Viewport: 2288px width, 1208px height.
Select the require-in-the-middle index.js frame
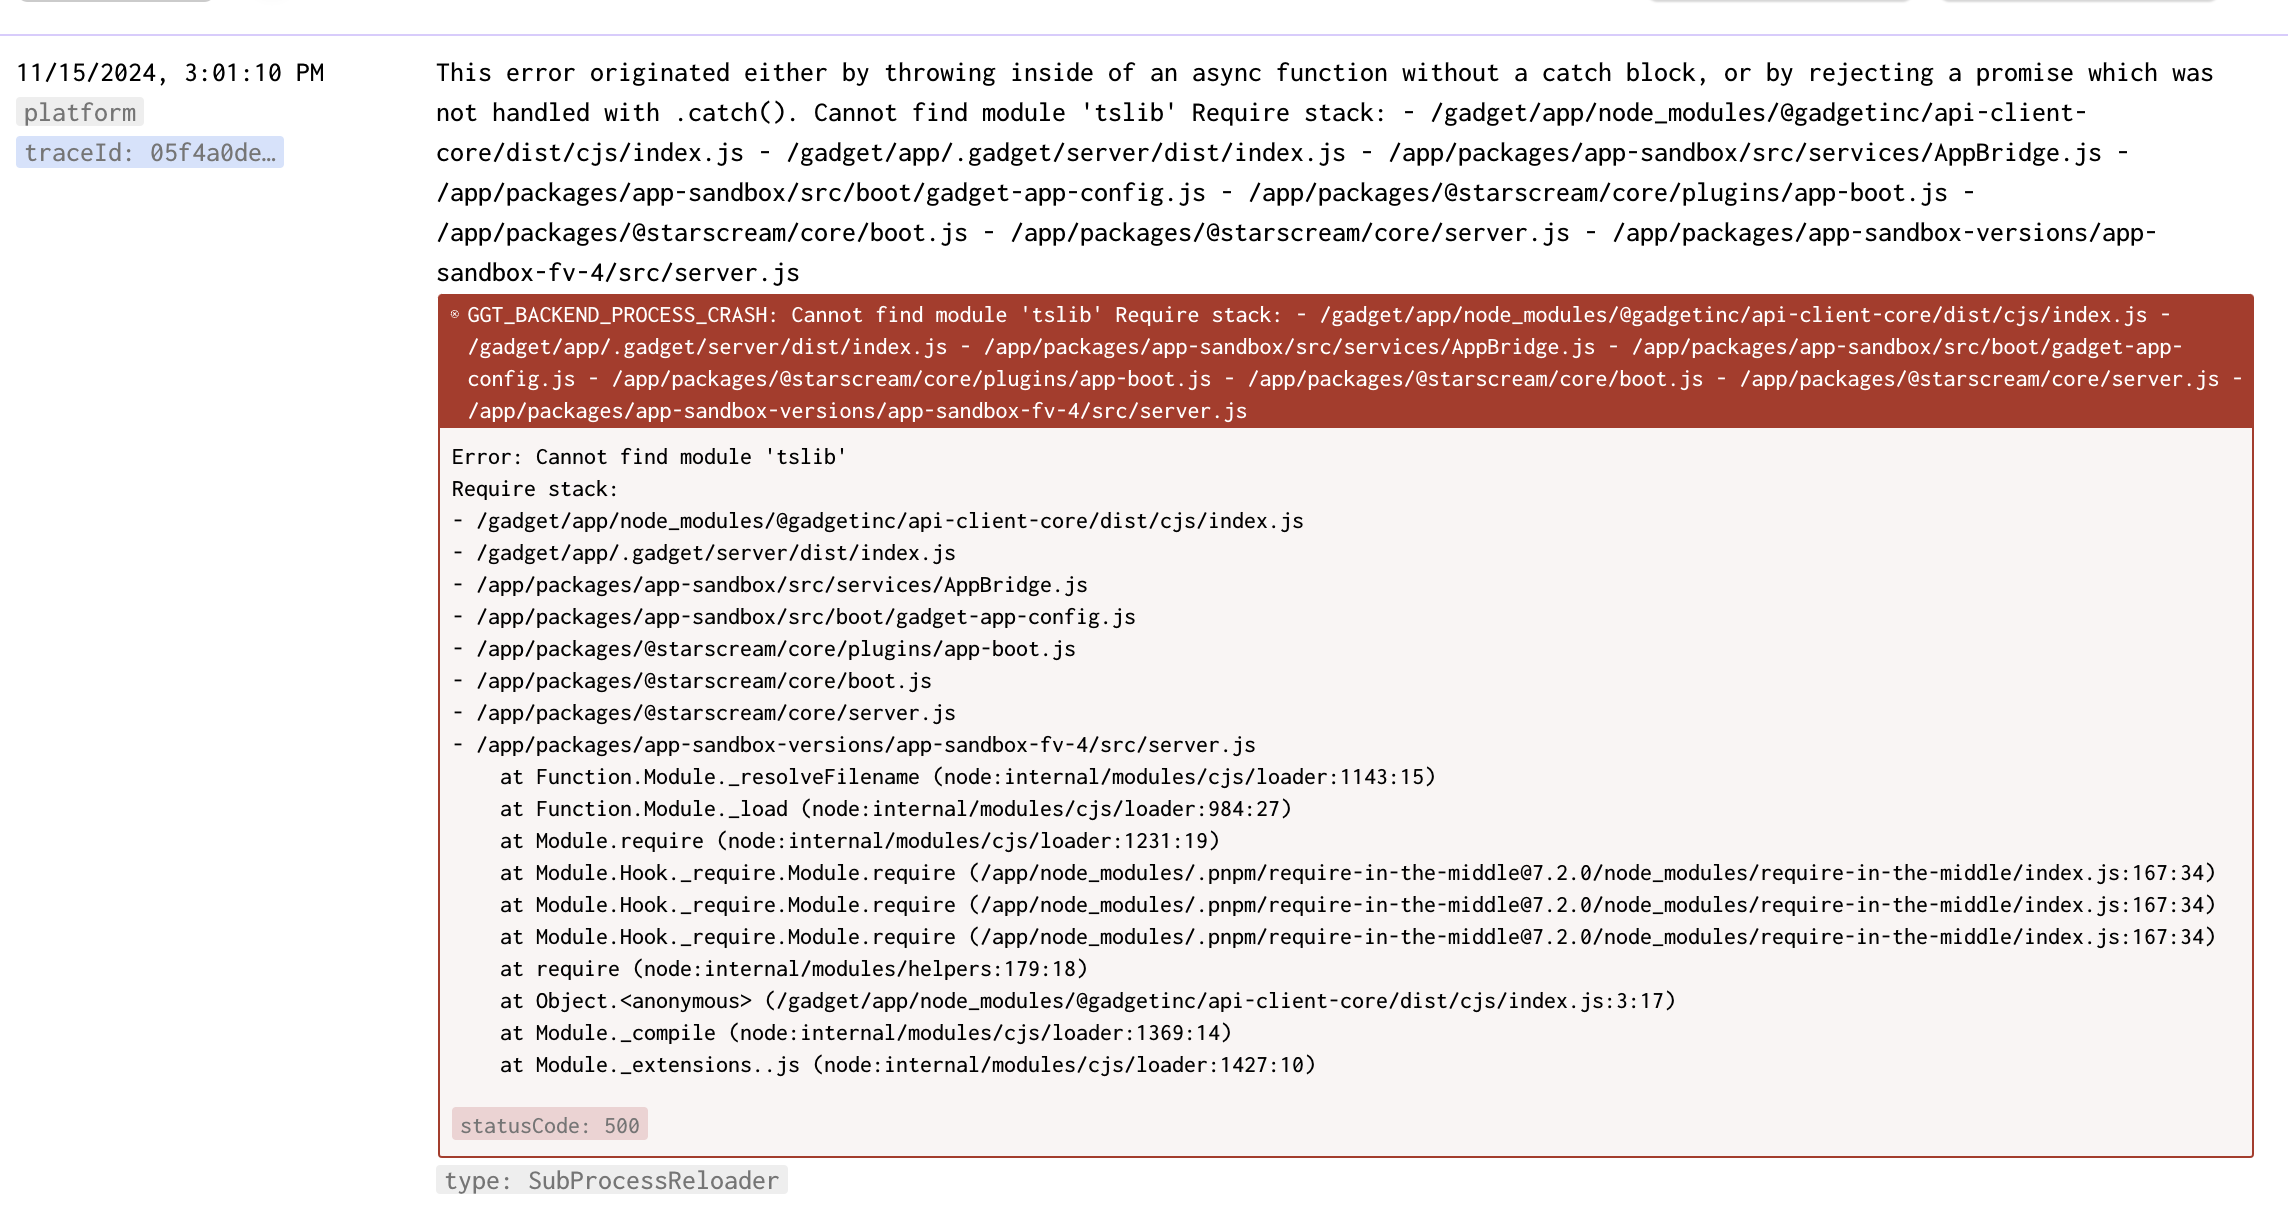pos(1350,872)
